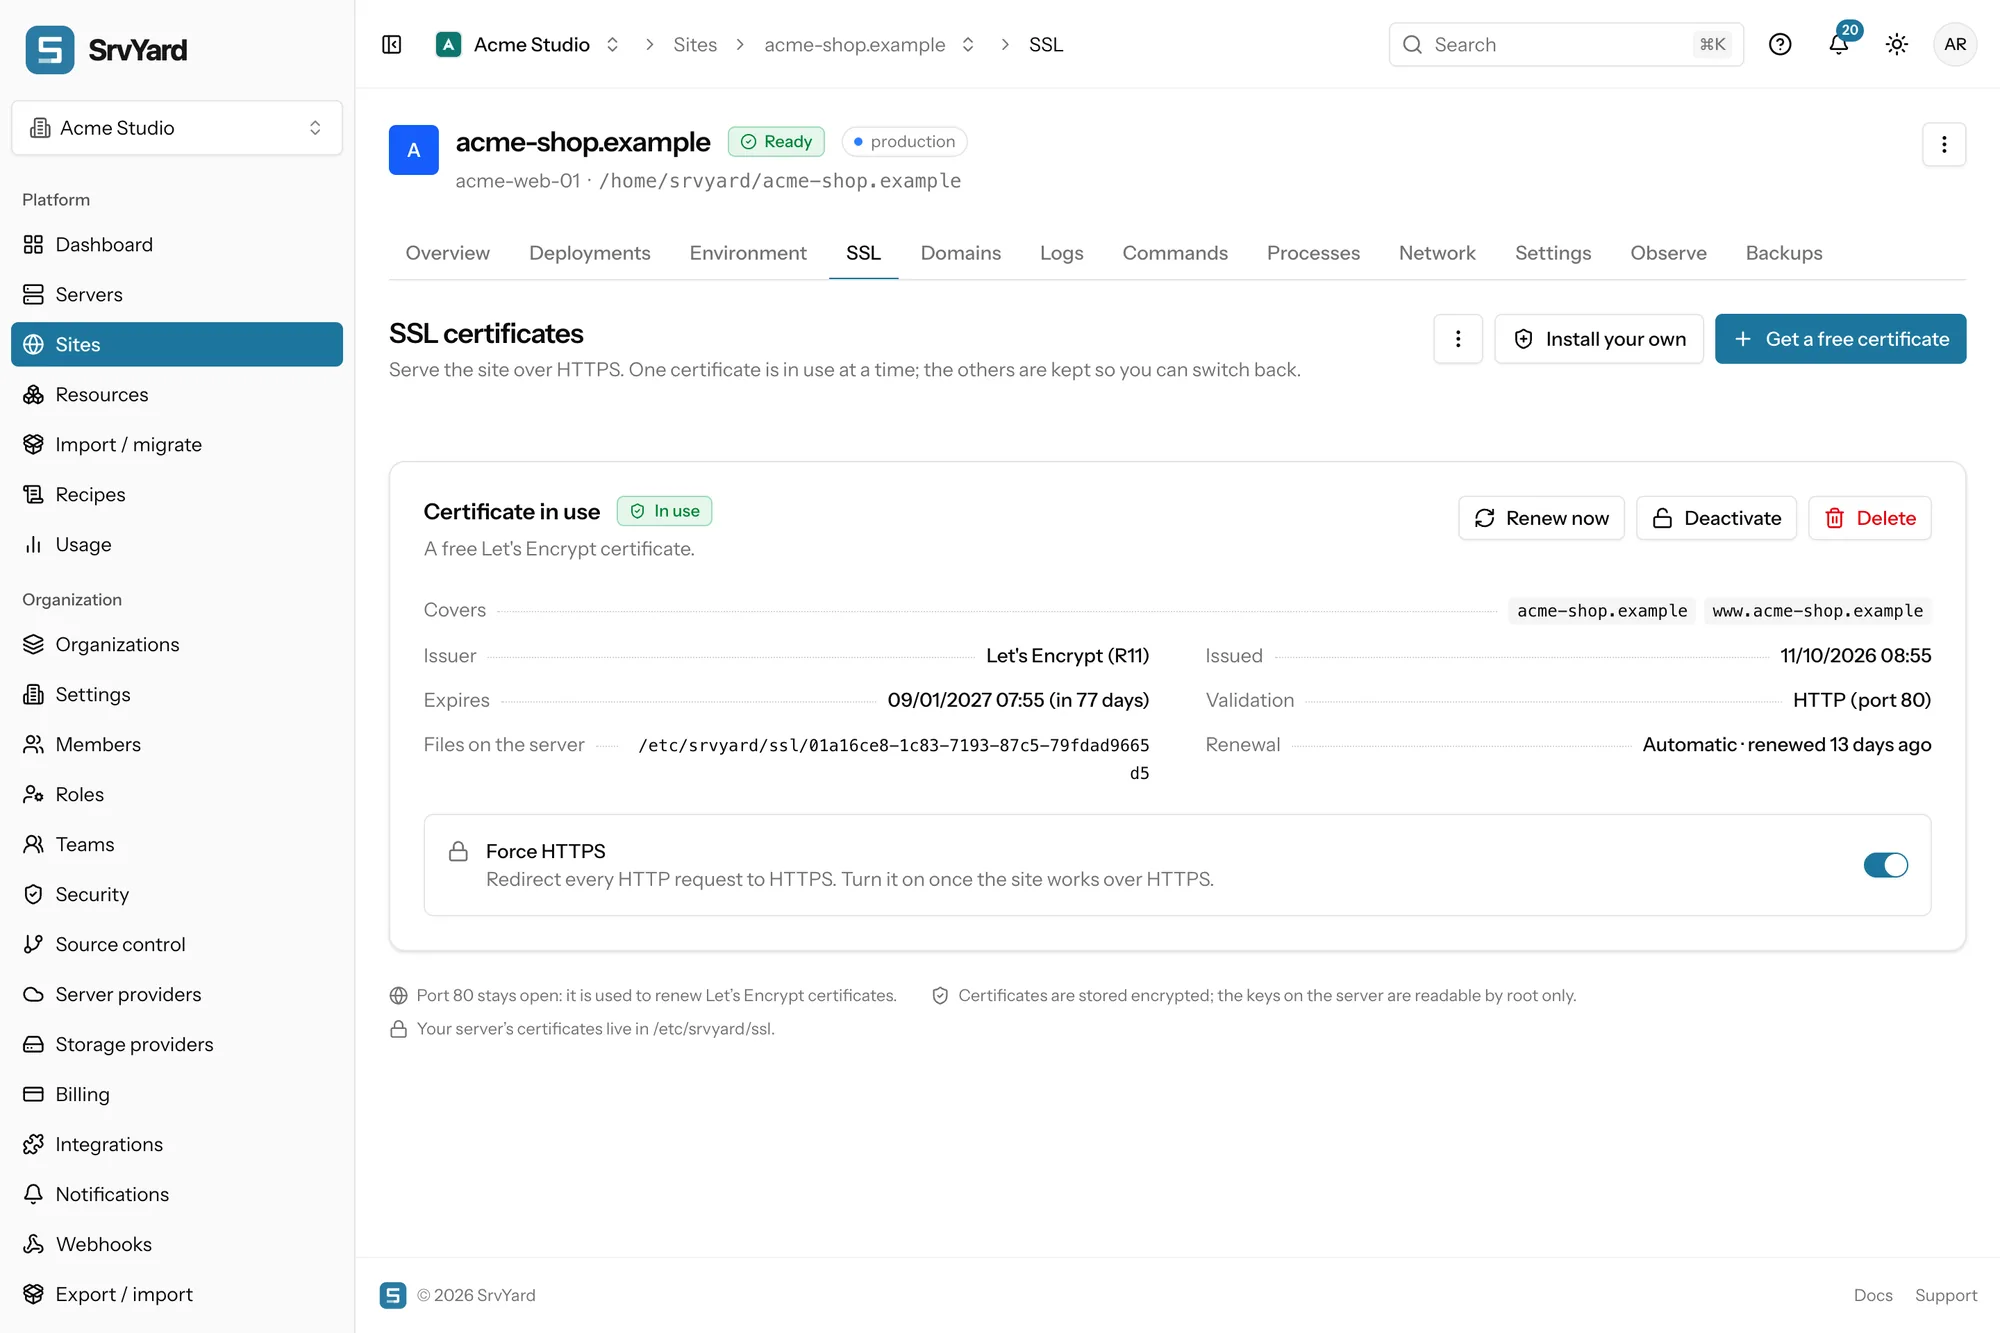Click Renew now button
The width and height of the screenshot is (2000, 1333).
point(1541,518)
